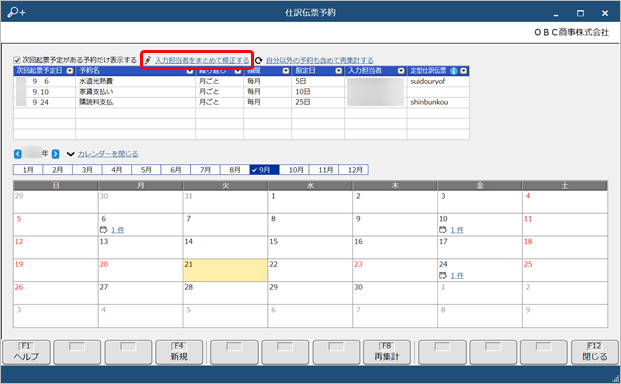Switch to the 5月 month tab
The width and height of the screenshot is (621, 384).
click(x=146, y=170)
